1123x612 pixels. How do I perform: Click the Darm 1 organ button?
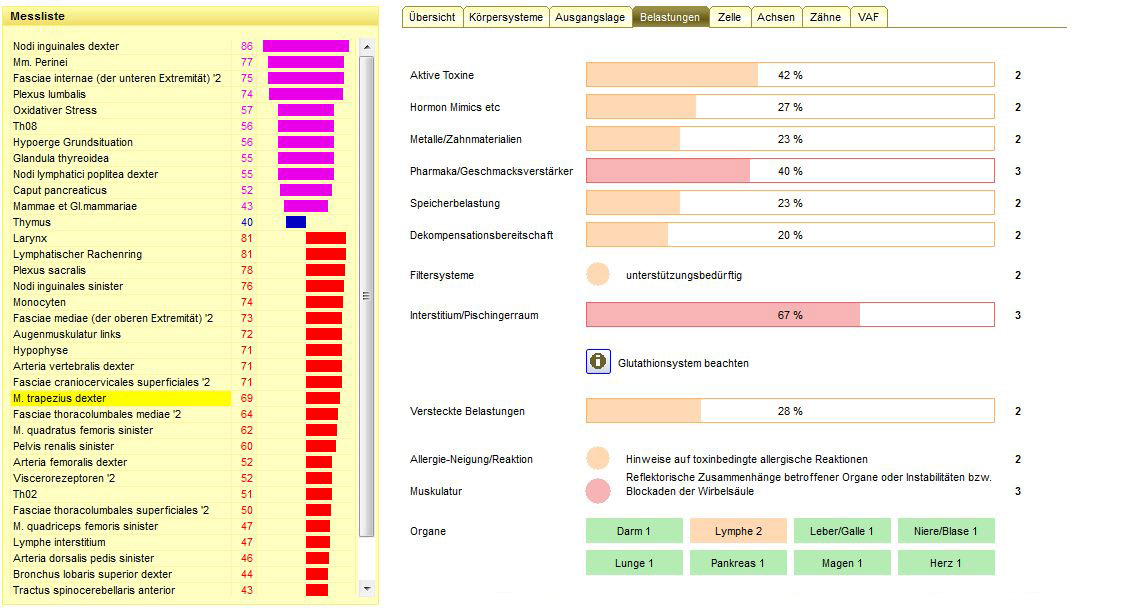pos(634,531)
